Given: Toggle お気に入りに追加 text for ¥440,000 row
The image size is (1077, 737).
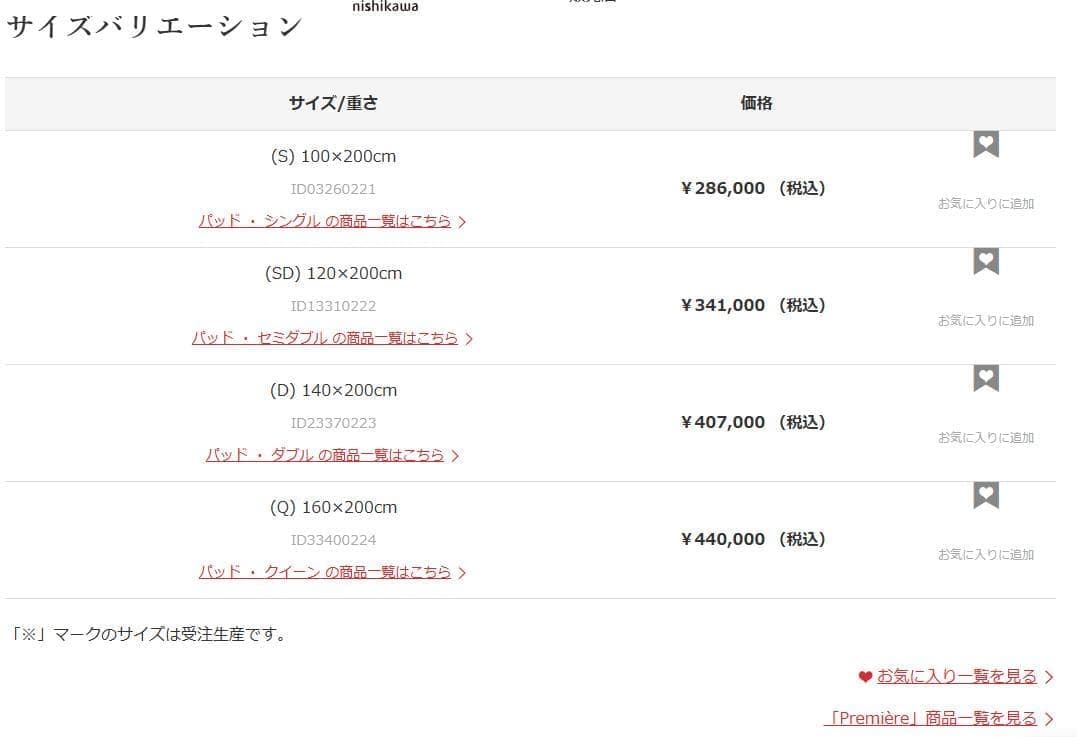Looking at the screenshot, I should [985, 555].
